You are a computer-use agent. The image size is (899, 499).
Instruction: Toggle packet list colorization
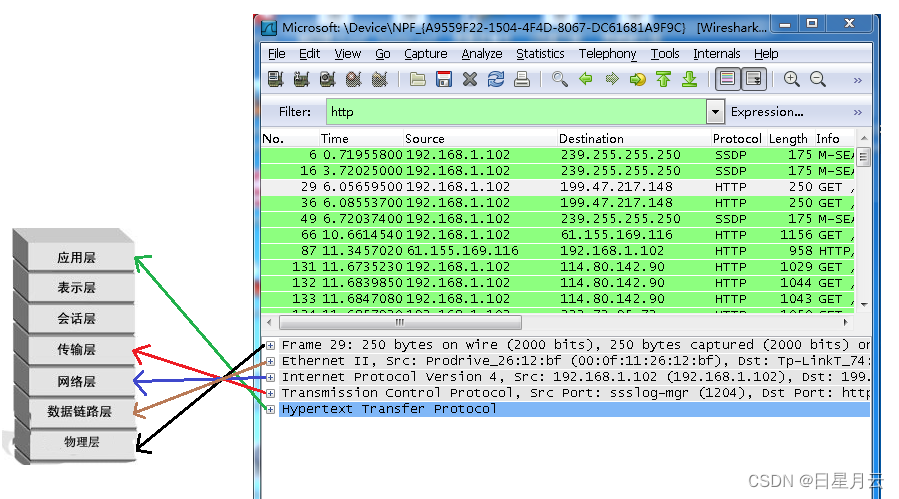[728, 79]
